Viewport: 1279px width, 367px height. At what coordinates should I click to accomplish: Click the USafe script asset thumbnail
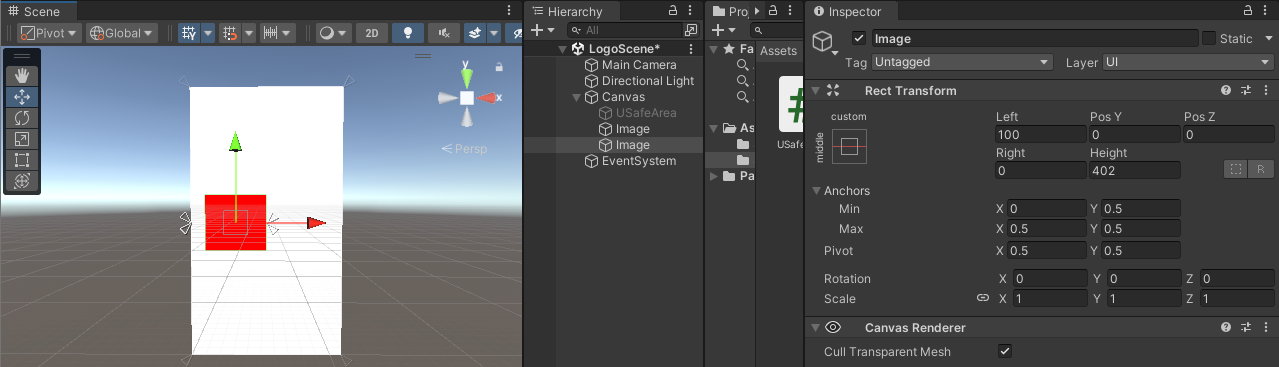pyautogui.click(x=792, y=103)
